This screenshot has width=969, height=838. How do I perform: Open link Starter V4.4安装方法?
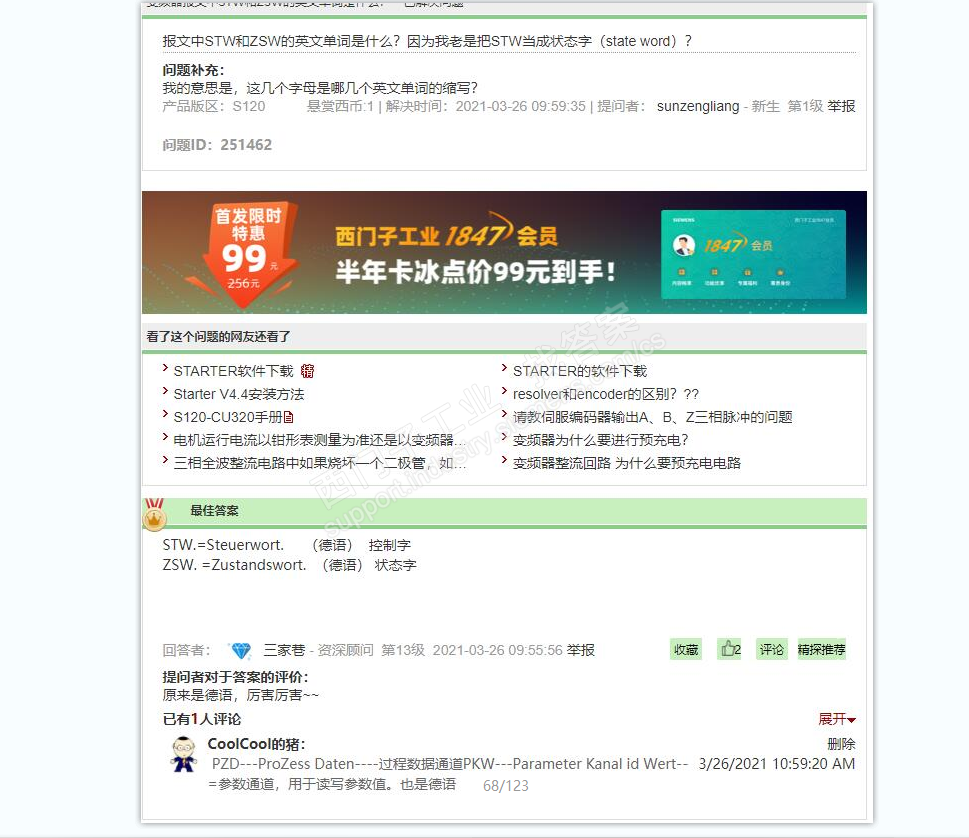pyautogui.click(x=239, y=394)
